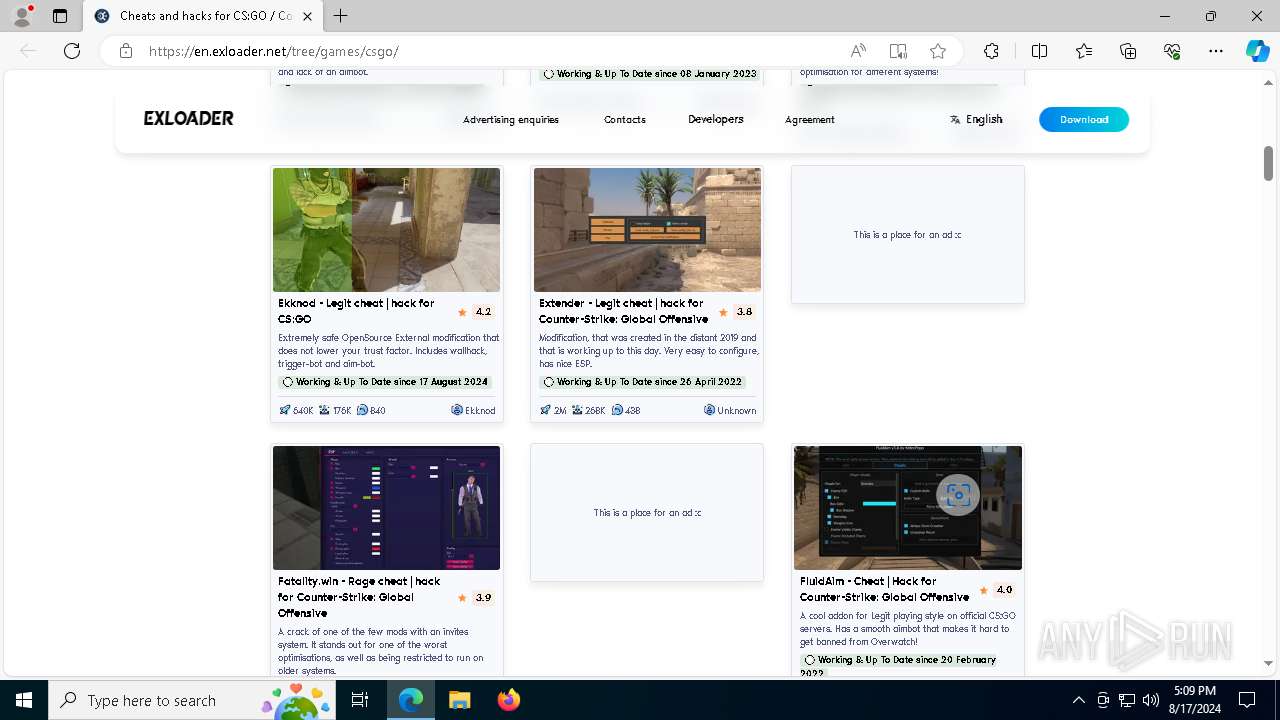Click the taskbar search box
The width and height of the screenshot is (1280, 720).
coord(191,700)
